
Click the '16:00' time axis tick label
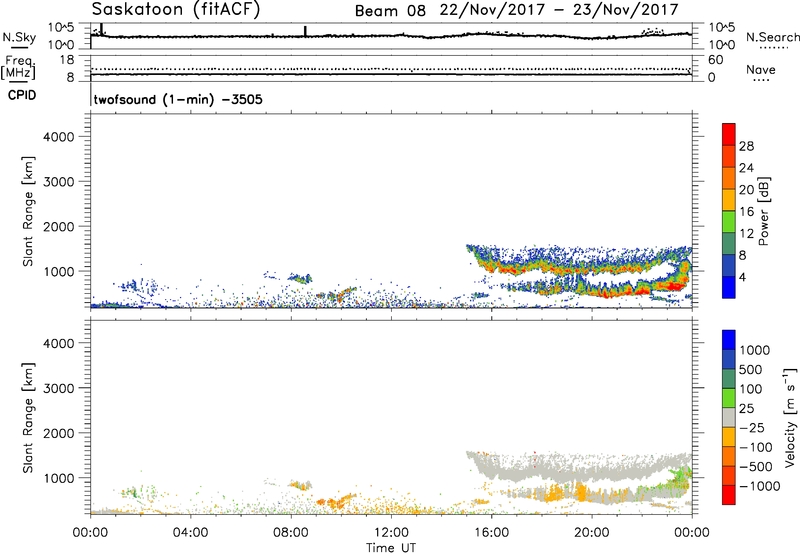(491, 532)
